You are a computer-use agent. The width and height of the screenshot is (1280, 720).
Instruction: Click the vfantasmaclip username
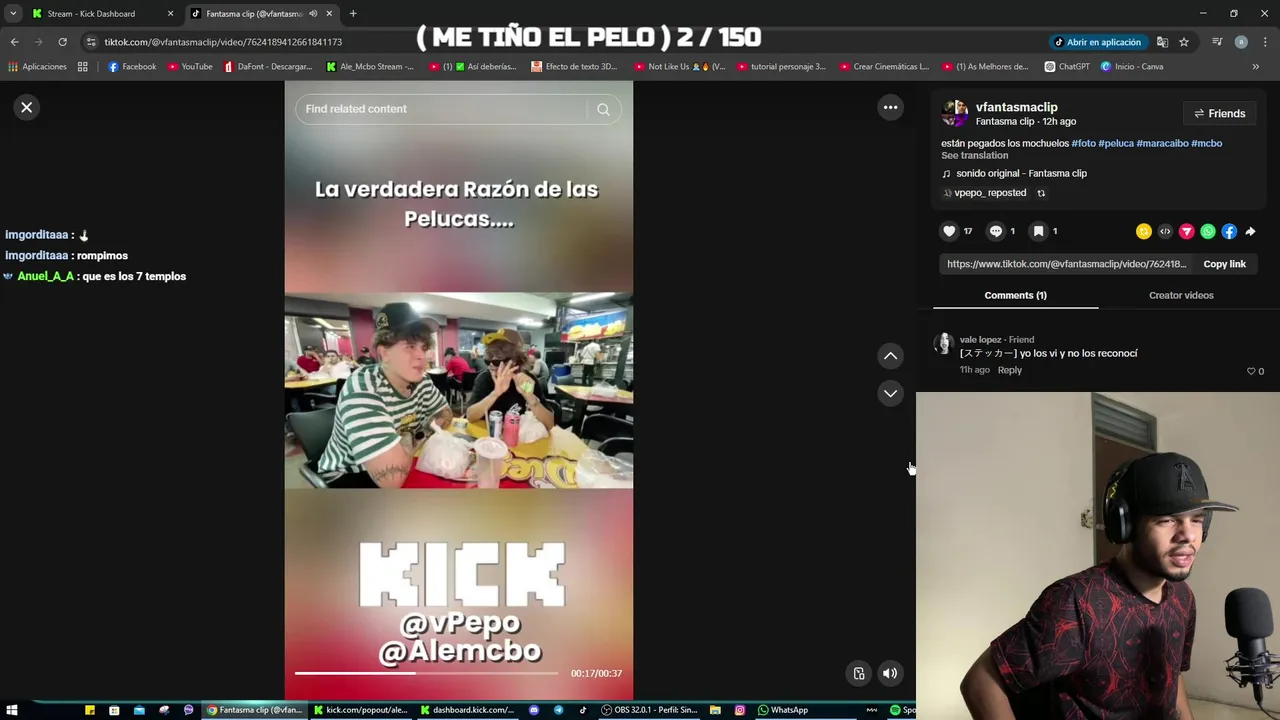click(x=1016, y=107)
